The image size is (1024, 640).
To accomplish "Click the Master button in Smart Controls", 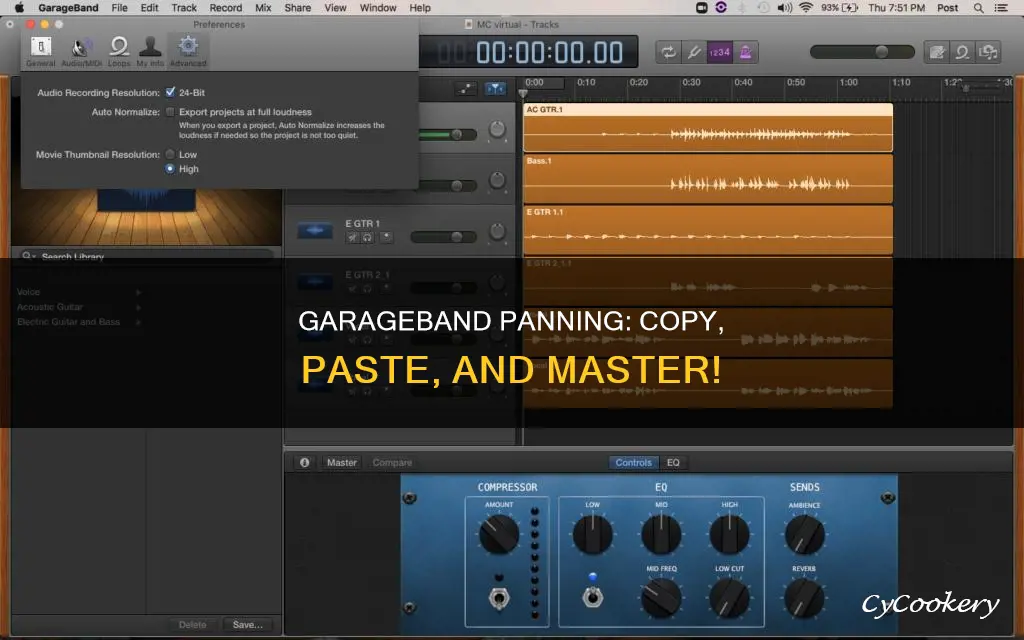I will (342, 462).
